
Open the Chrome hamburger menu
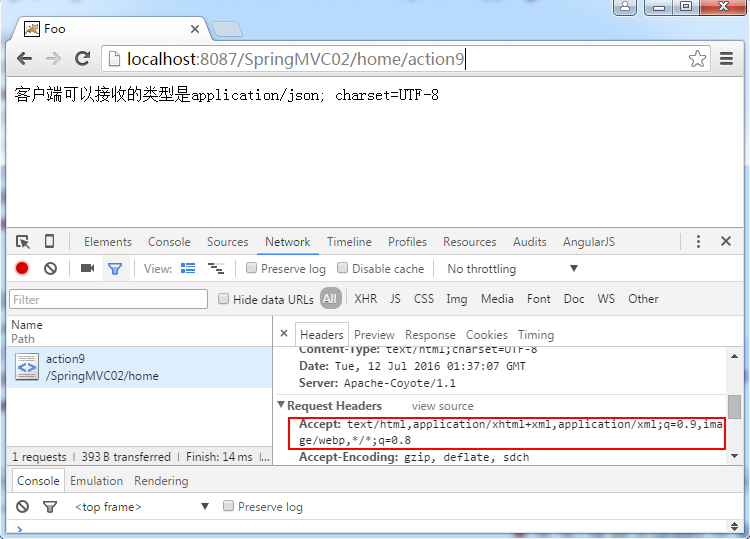pos(727,58)
